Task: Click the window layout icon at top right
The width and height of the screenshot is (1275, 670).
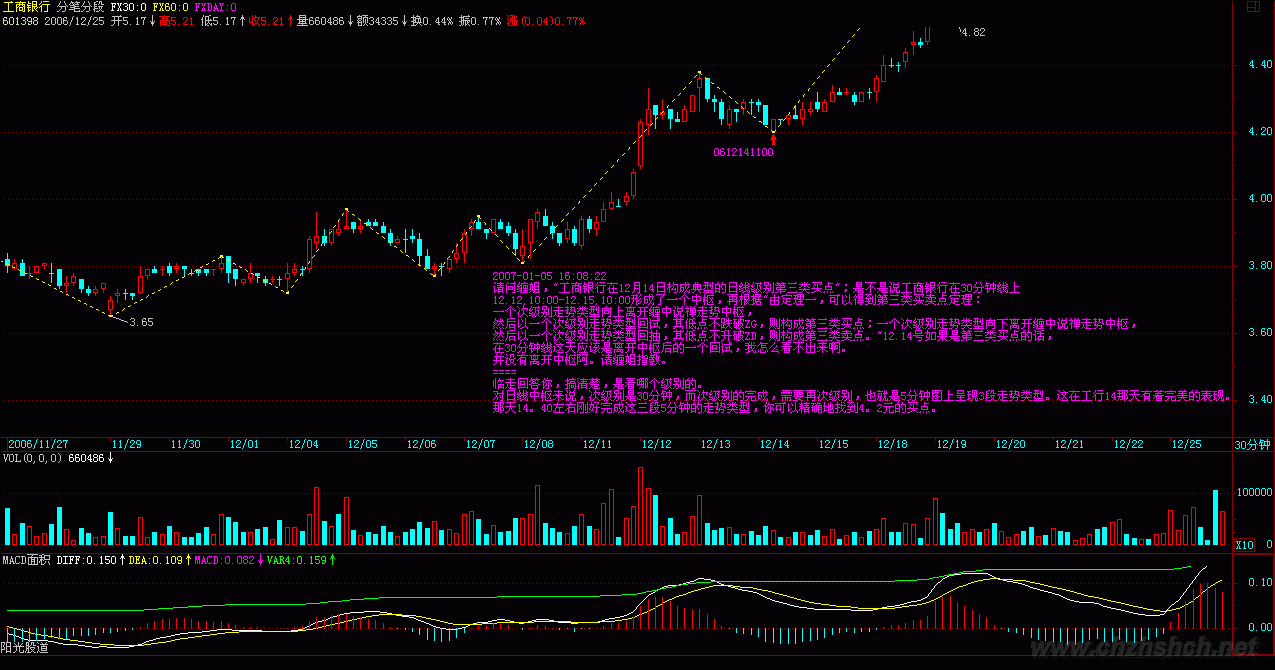Action: tap(1252, 7)
